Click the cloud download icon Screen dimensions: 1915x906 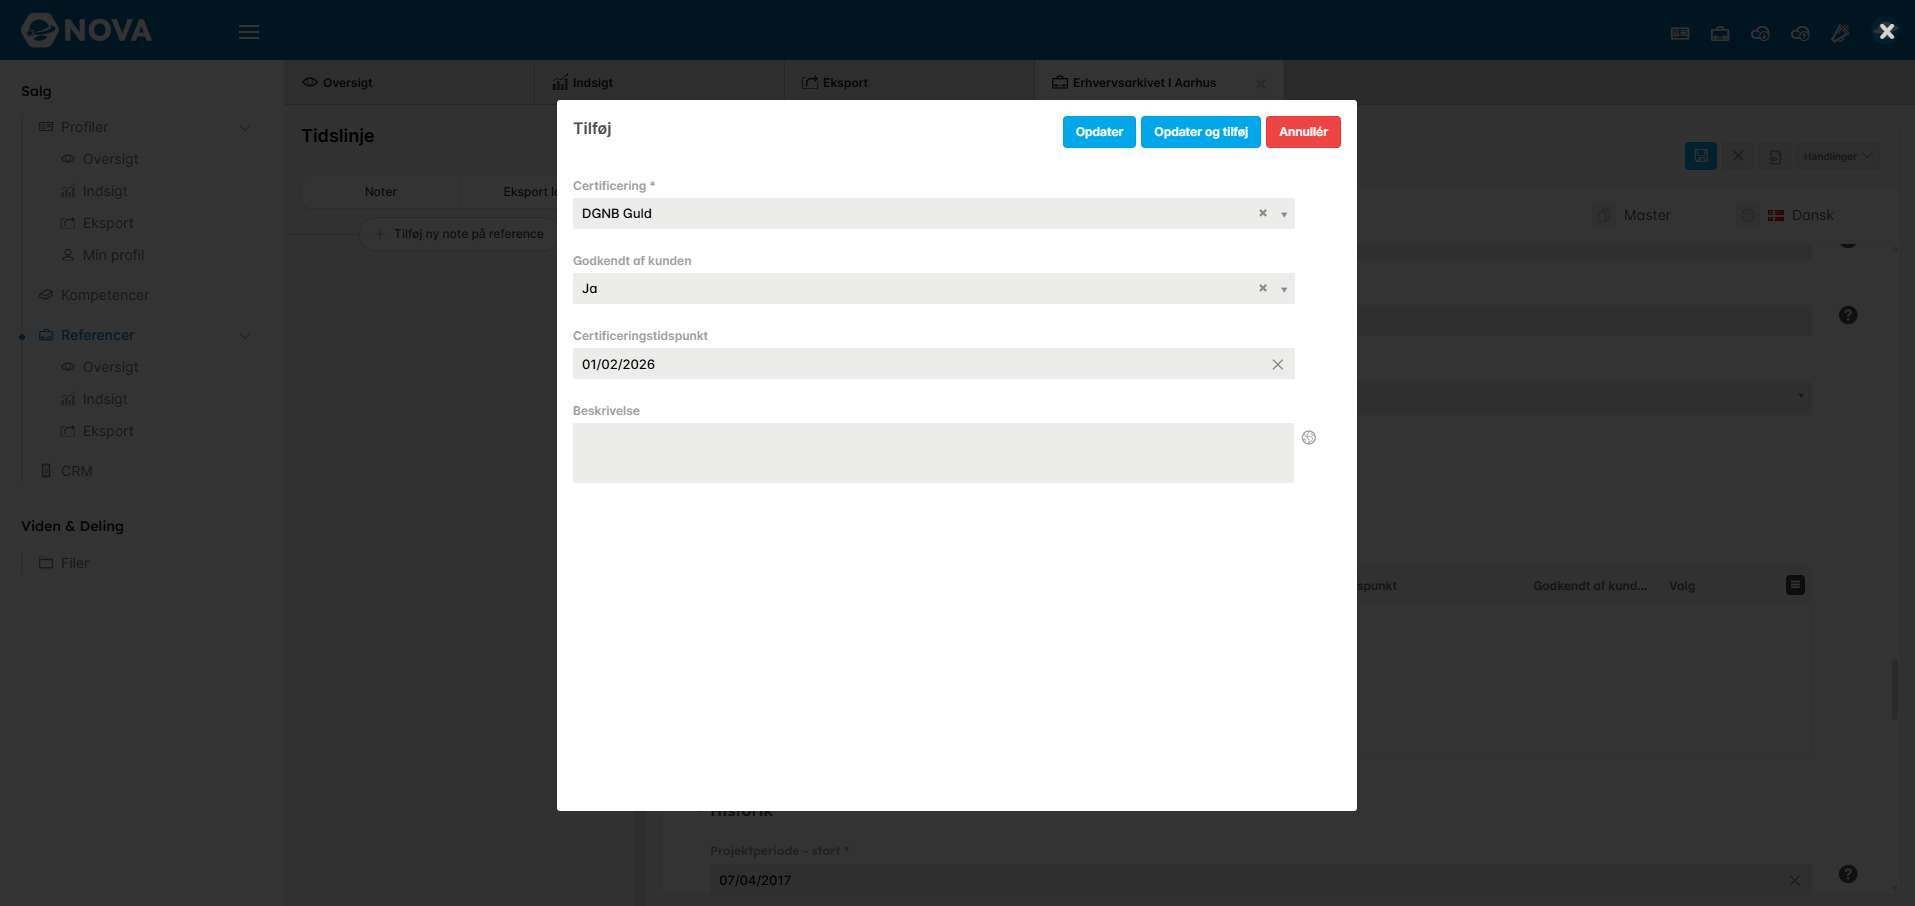pos(1760,33)
